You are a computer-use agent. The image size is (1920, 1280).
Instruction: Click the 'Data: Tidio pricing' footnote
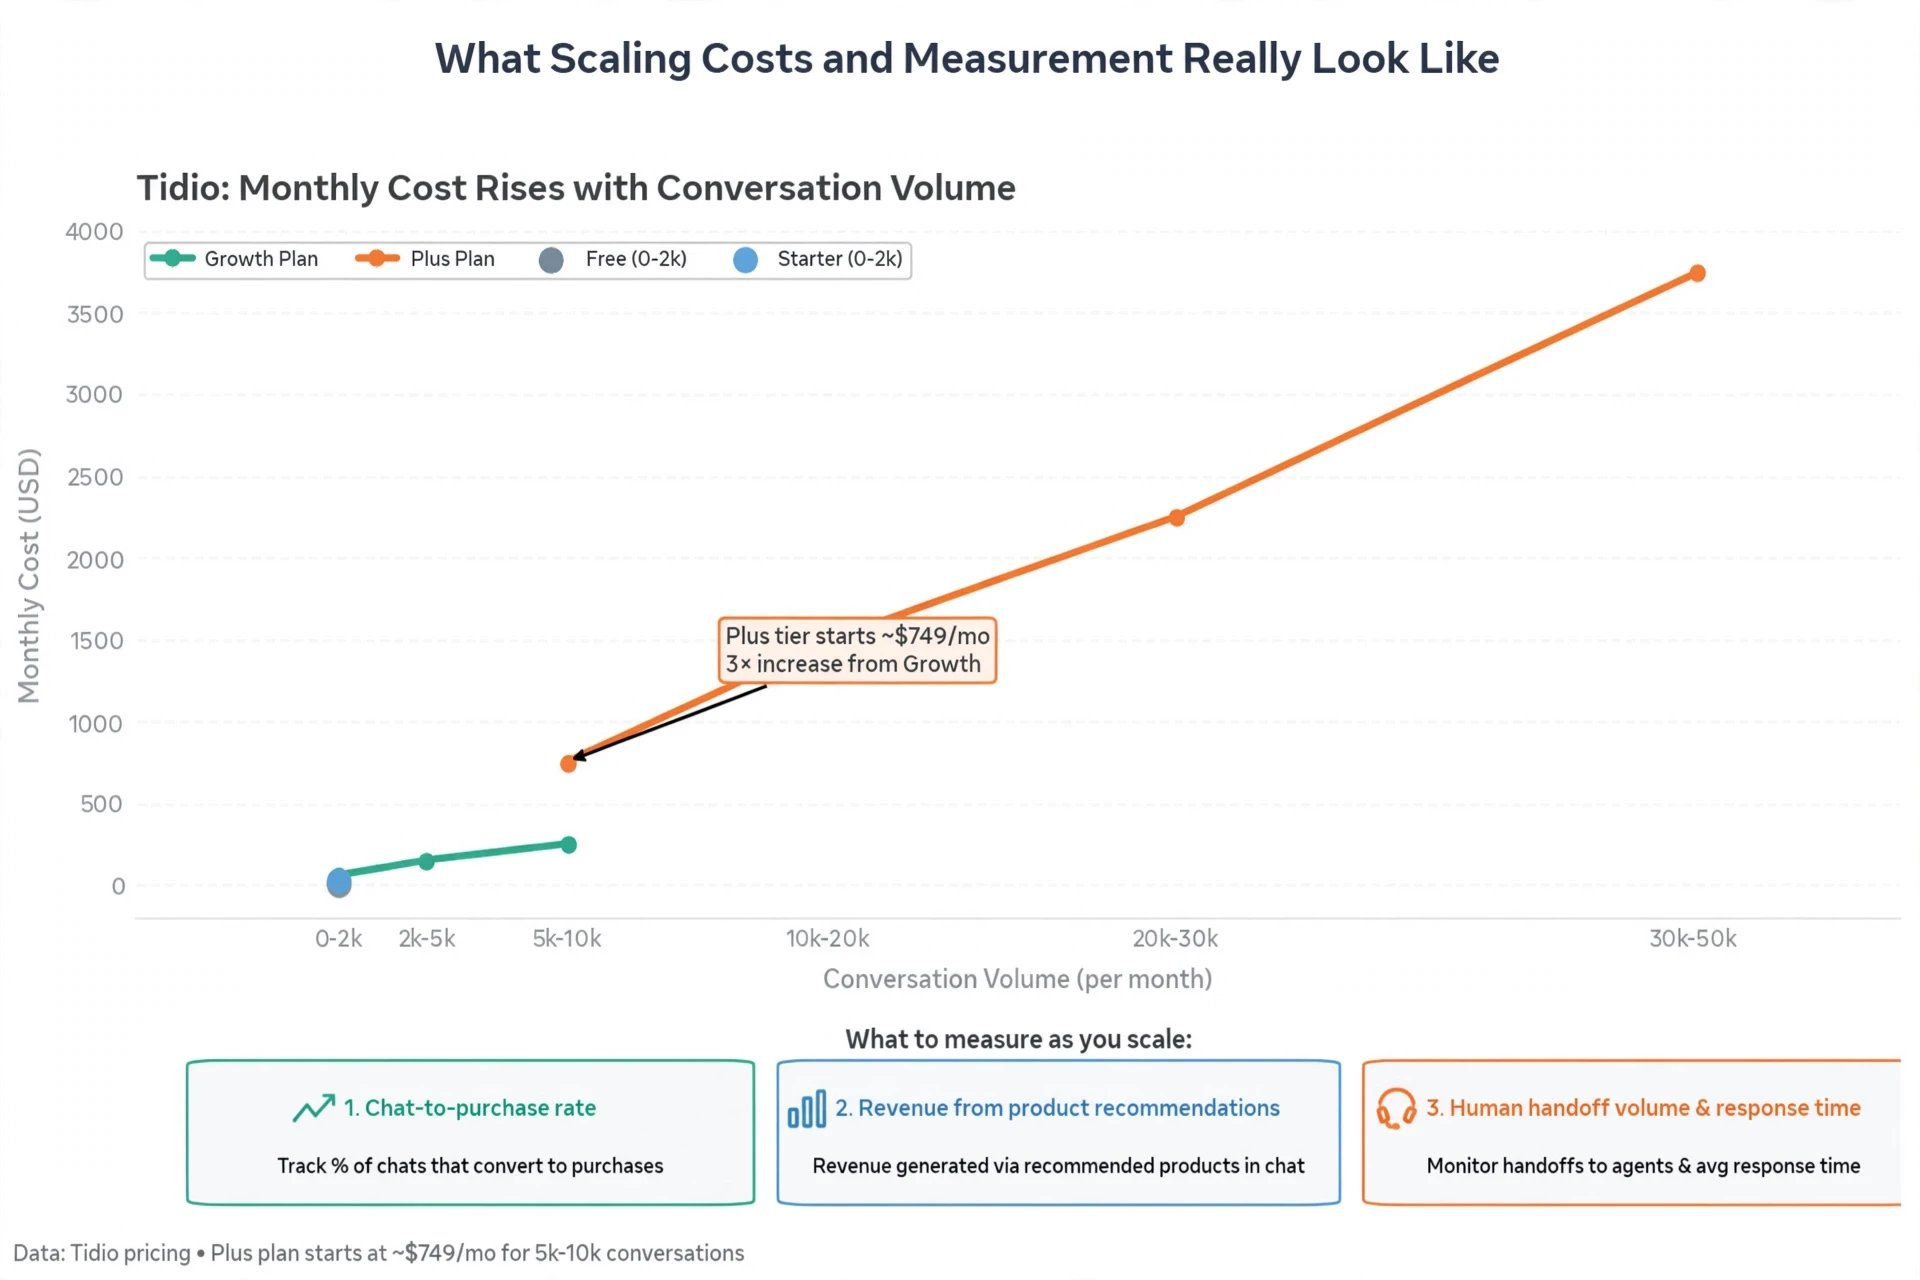379,1253
